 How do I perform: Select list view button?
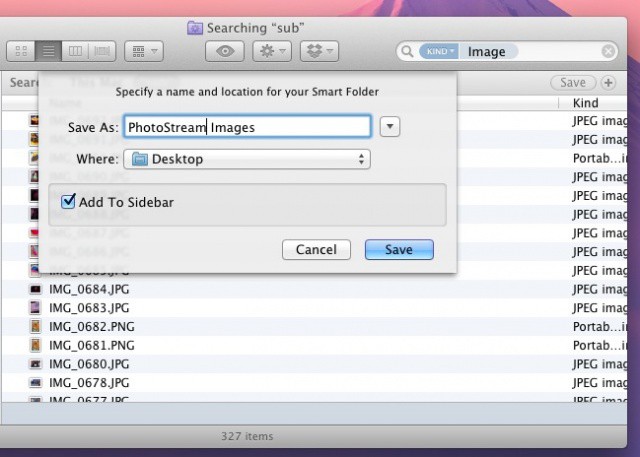coord(47,51)
